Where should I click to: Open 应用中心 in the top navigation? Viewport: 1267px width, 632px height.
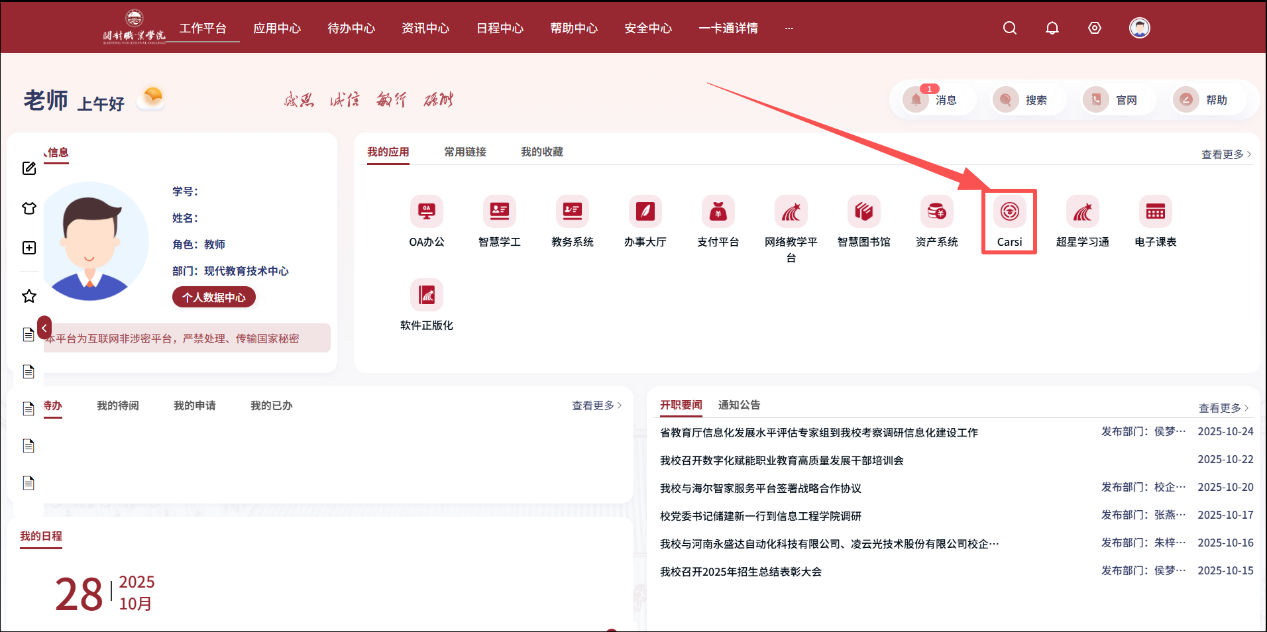[x=277, y=28]
